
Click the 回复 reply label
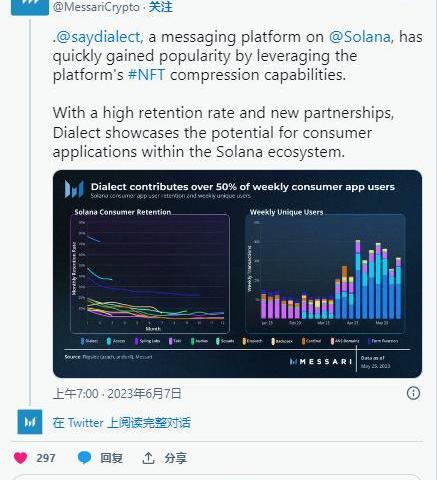point(112,458)
